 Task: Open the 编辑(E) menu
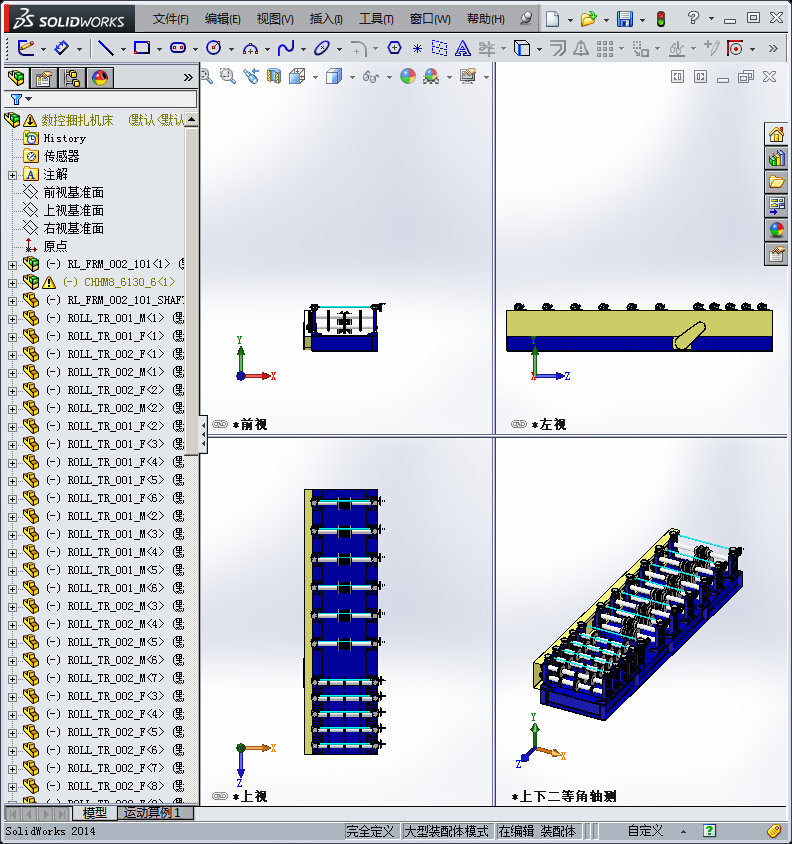222,19
